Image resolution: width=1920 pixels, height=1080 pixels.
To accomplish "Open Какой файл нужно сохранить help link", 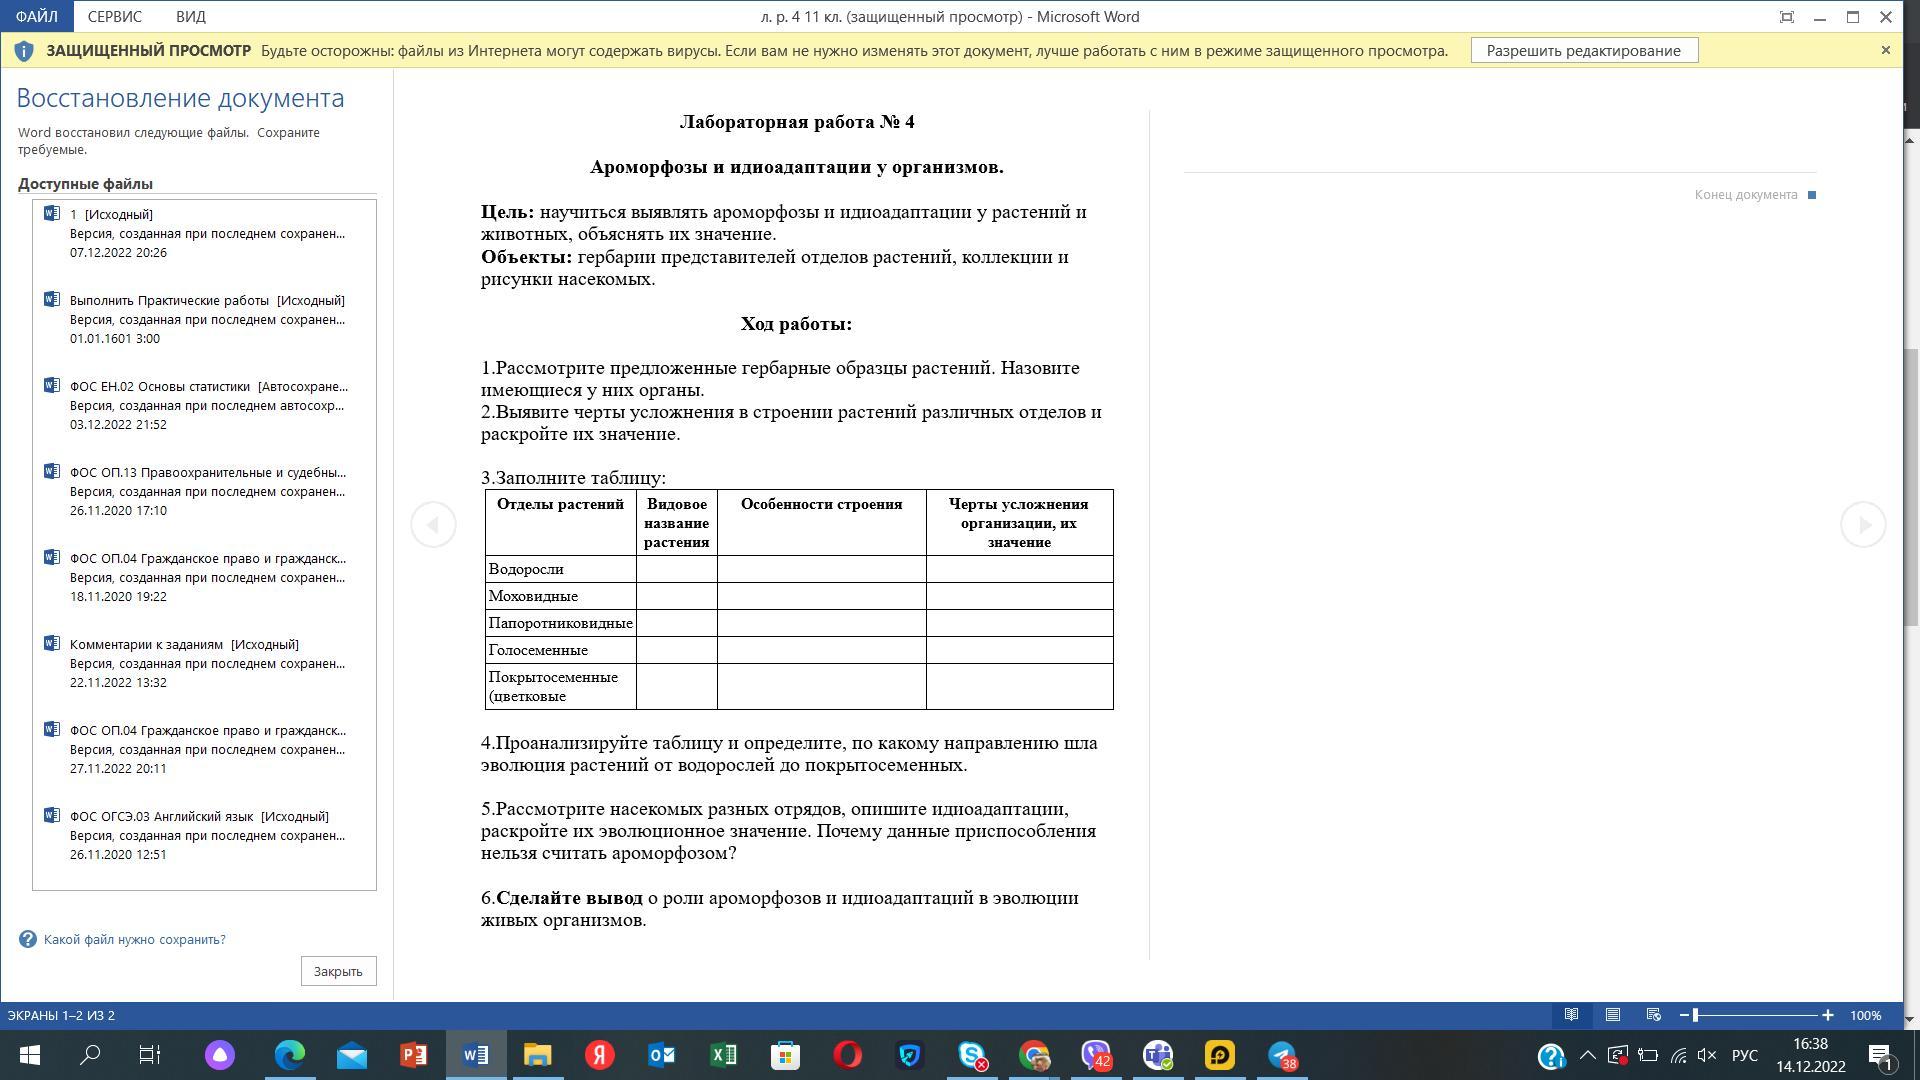I will (134, 939).
